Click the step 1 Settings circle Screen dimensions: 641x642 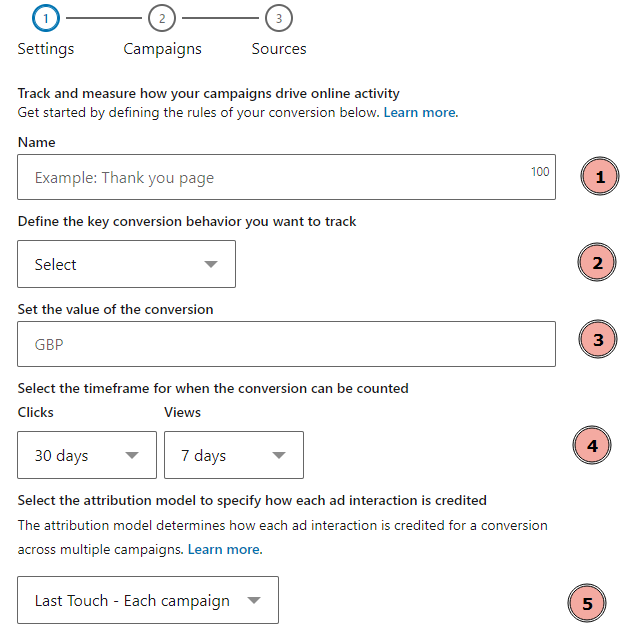tap(46, 18)
